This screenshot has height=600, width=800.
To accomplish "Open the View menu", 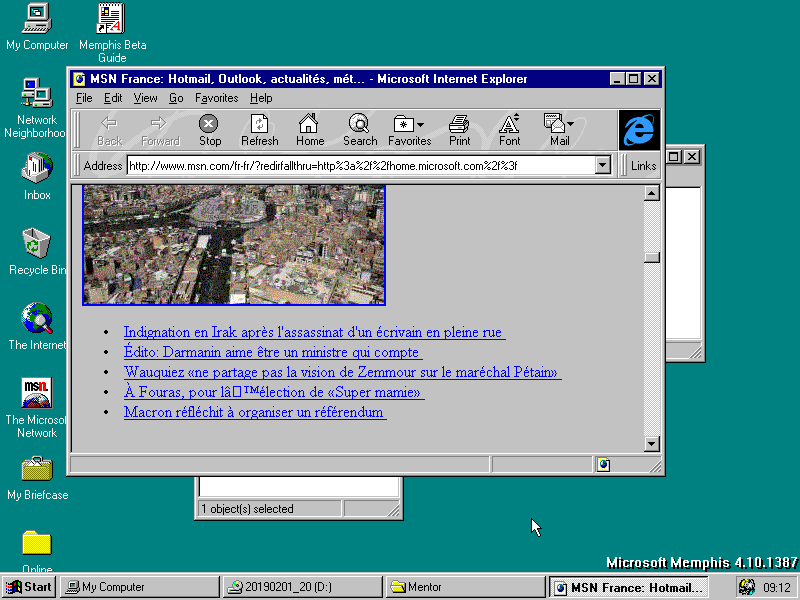I will pos(145,98).
